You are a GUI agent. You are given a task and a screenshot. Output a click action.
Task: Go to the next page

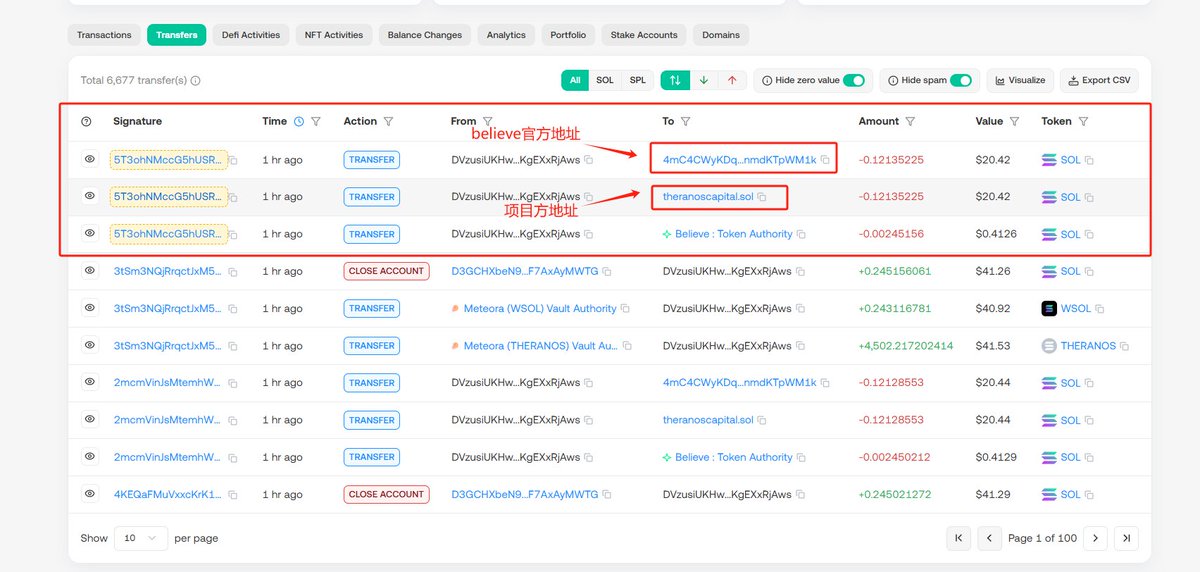(x=1095, y=538)
